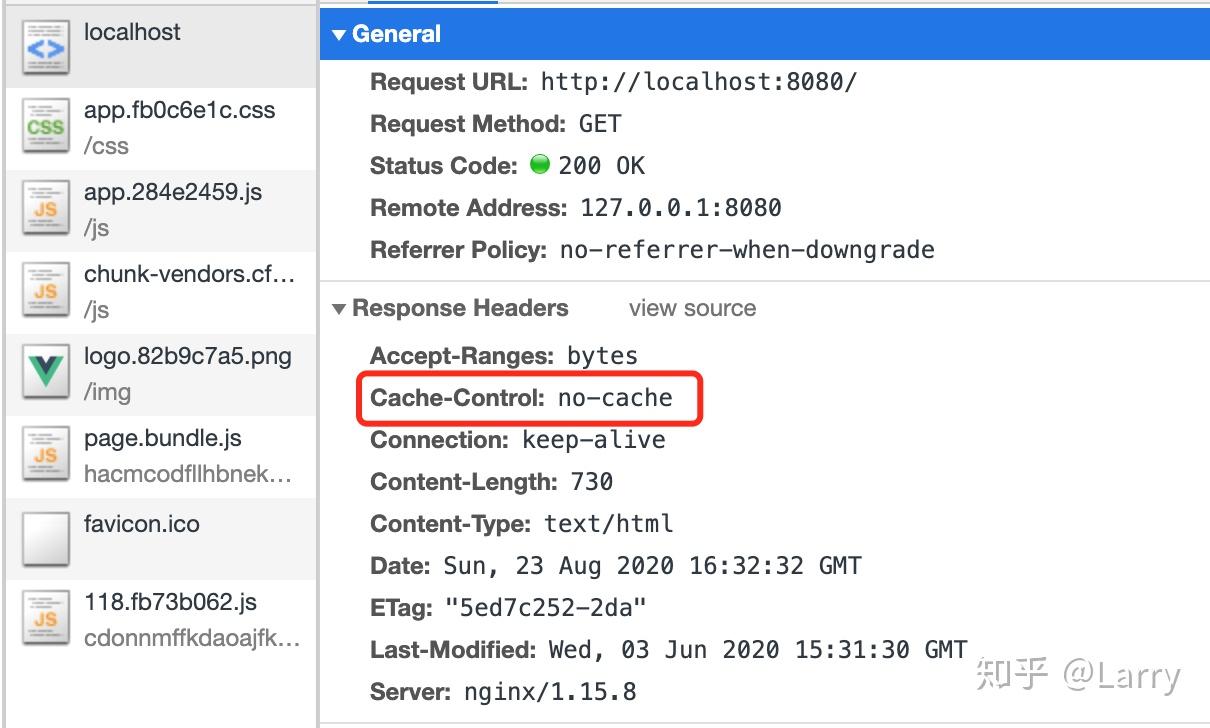
Task: Toggle the disclosure triangle on General header
Action: pos(341,33)
